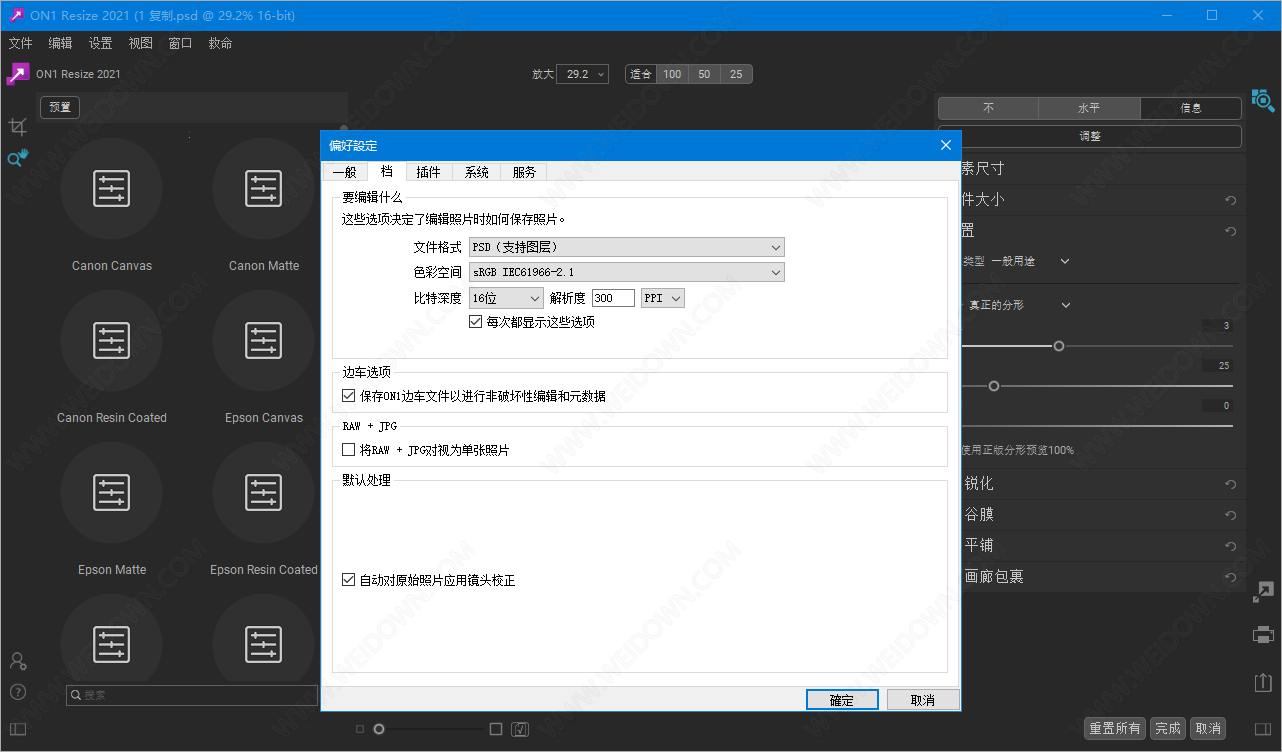Reset the 件大小 section with its arrow
Viewport: 1282px width, 752px height.
click(x=1231, y=201)
